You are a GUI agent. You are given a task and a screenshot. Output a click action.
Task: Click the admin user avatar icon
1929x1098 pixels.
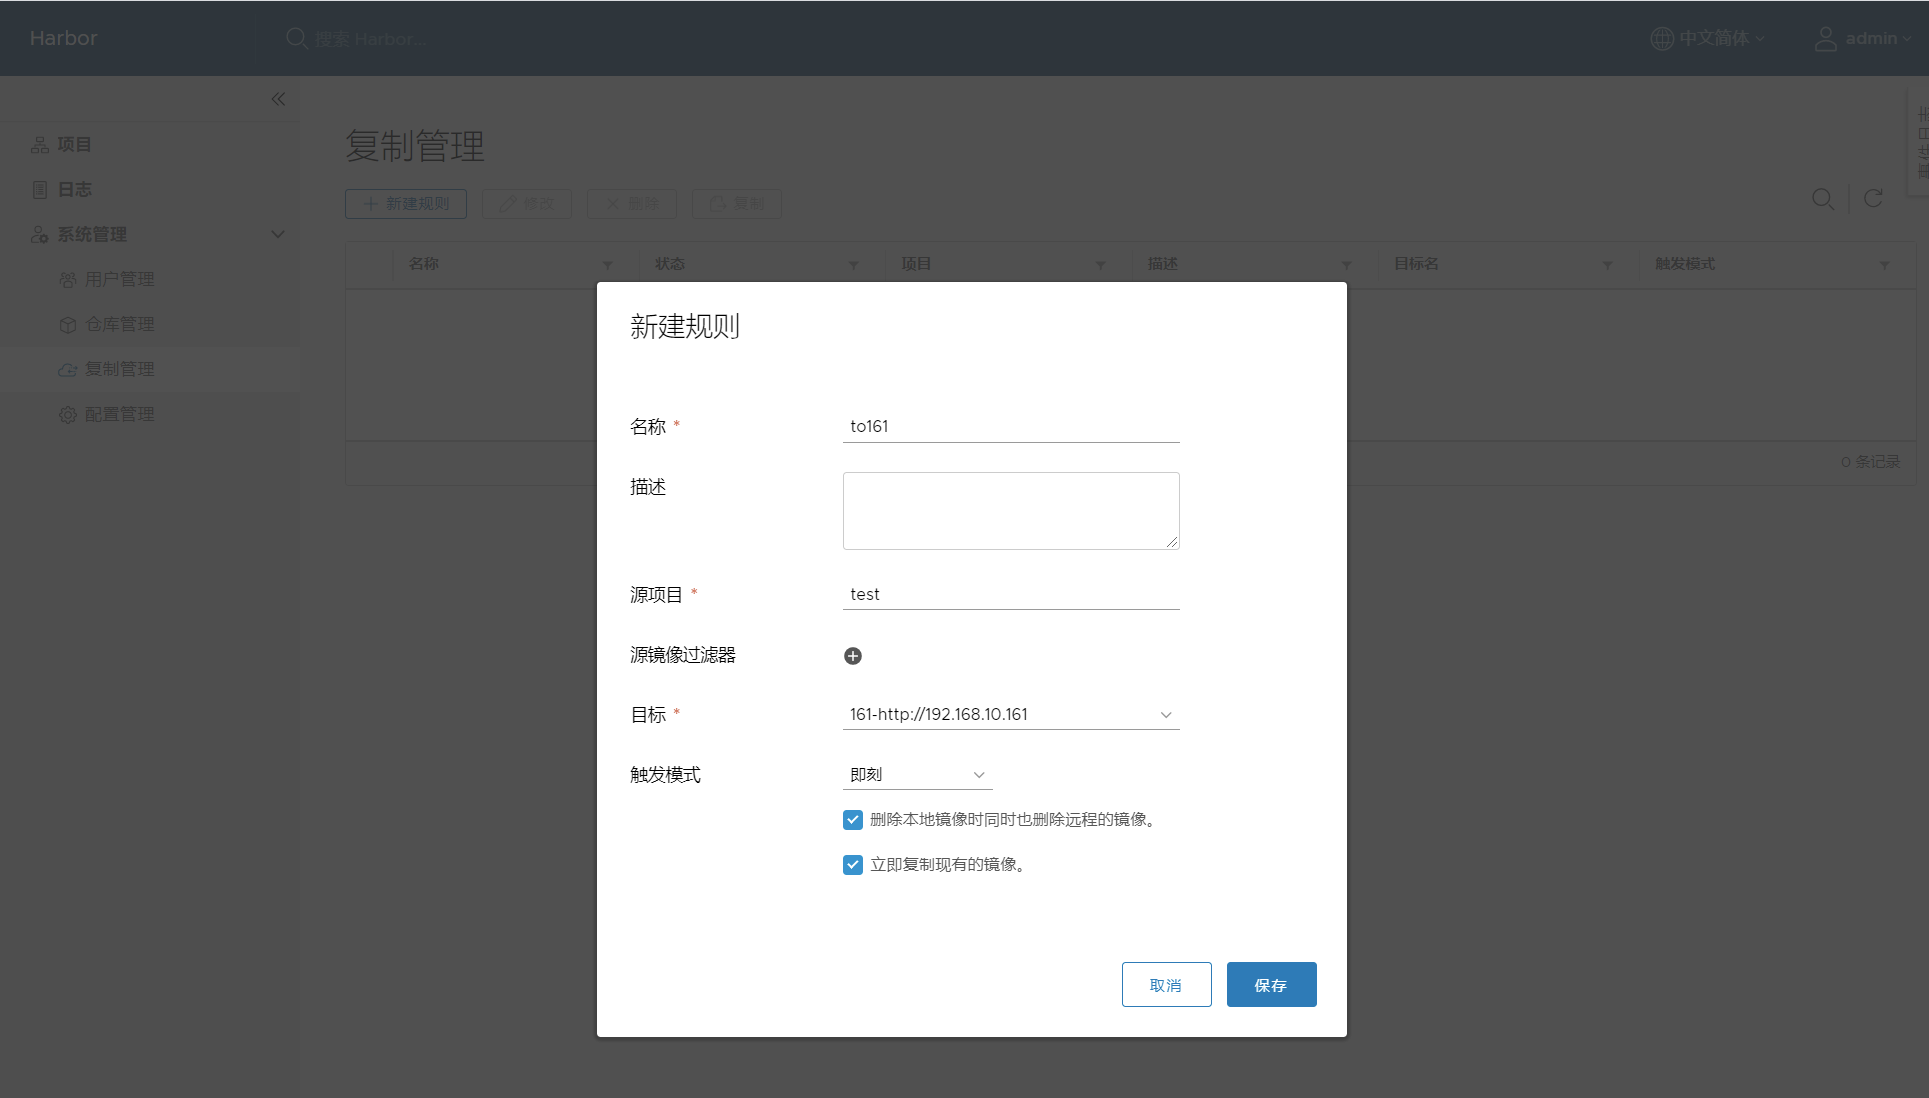coord(1825,38)
